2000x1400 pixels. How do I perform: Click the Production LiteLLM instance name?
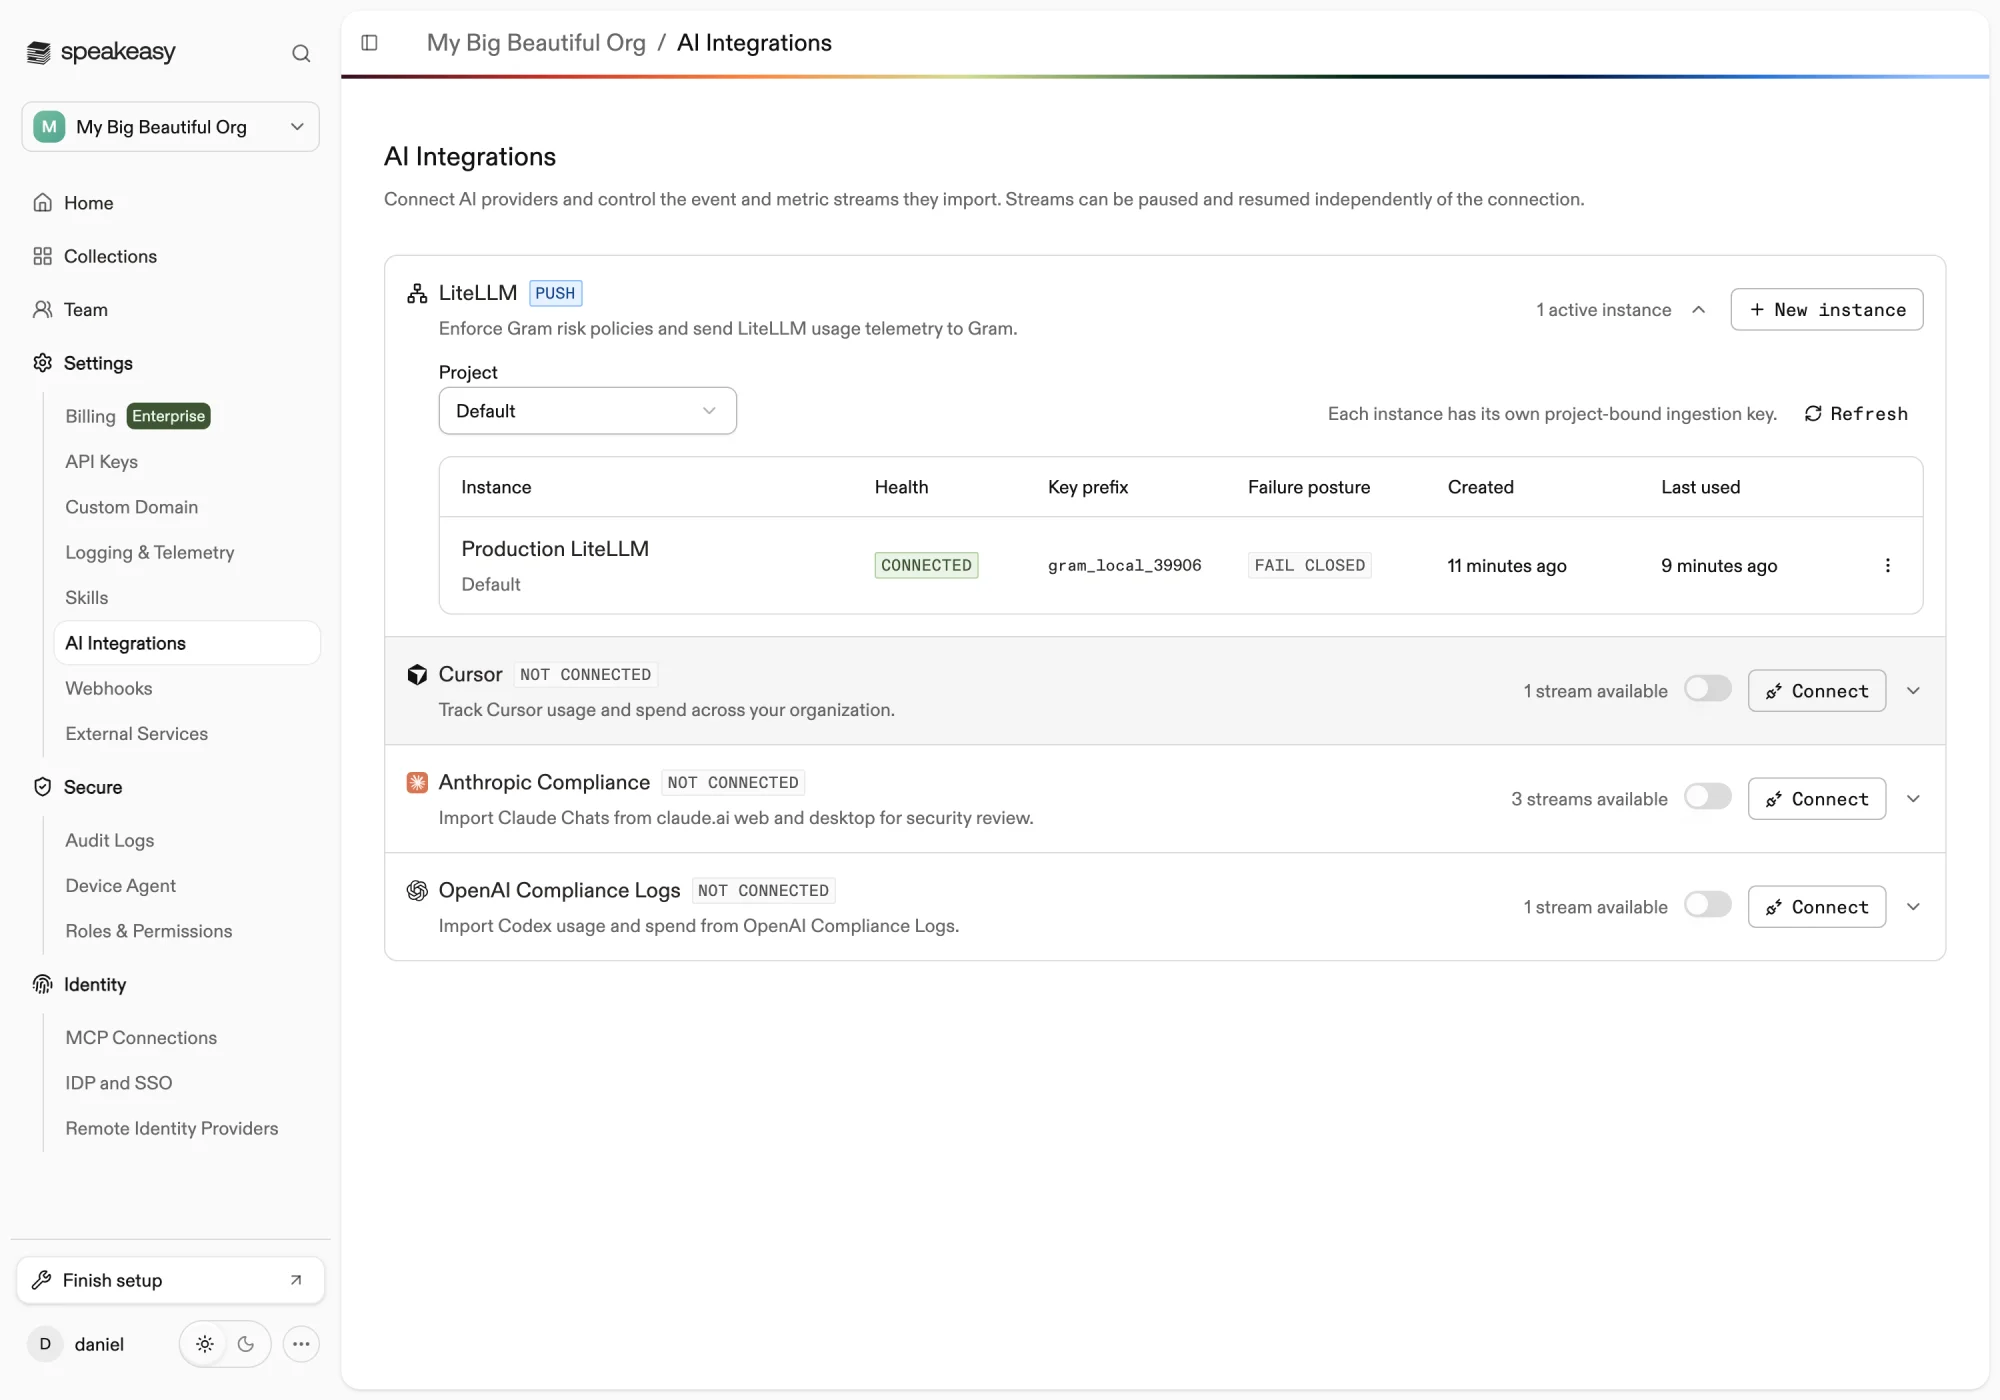tap(555, 549)
